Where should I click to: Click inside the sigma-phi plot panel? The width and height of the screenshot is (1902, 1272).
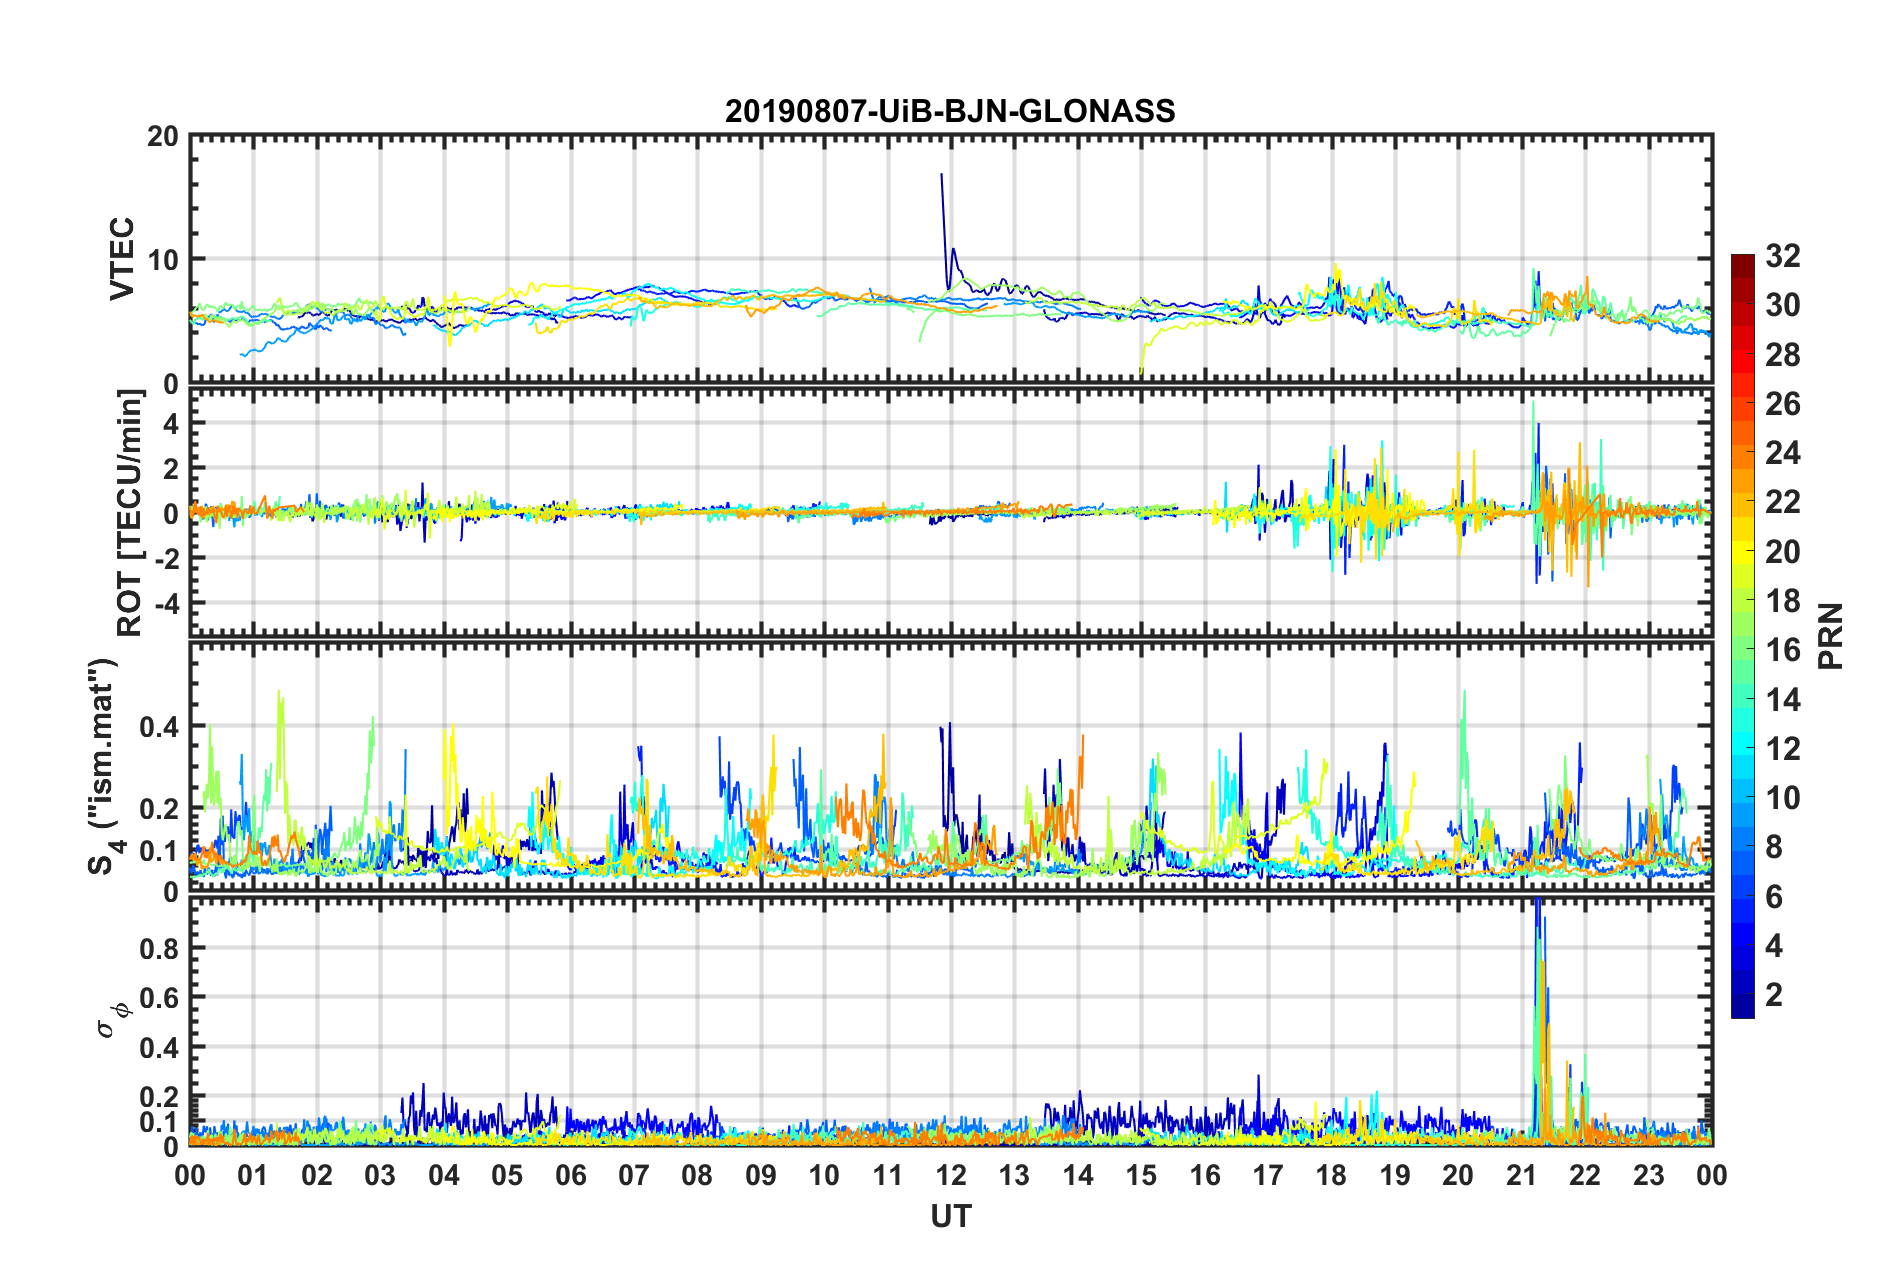pyautogui.click(x=951, y=1021)
